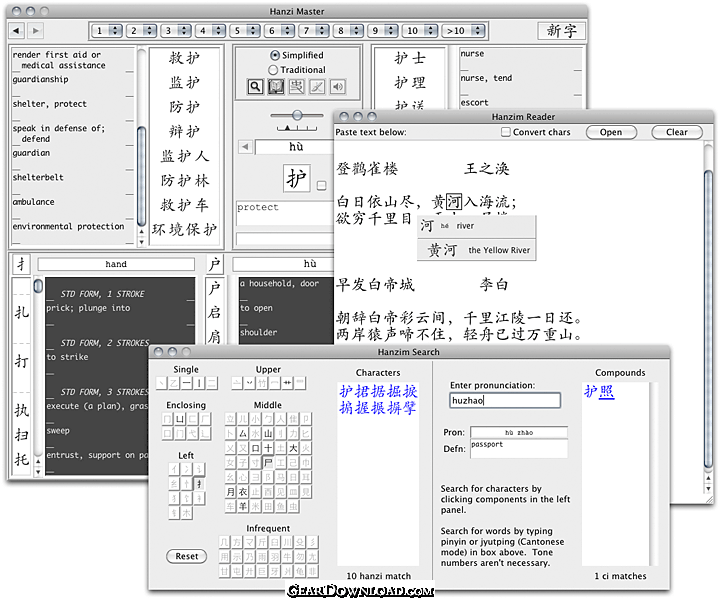
Task: Click the 护 character in the Characters results
Action: point(346,391)
